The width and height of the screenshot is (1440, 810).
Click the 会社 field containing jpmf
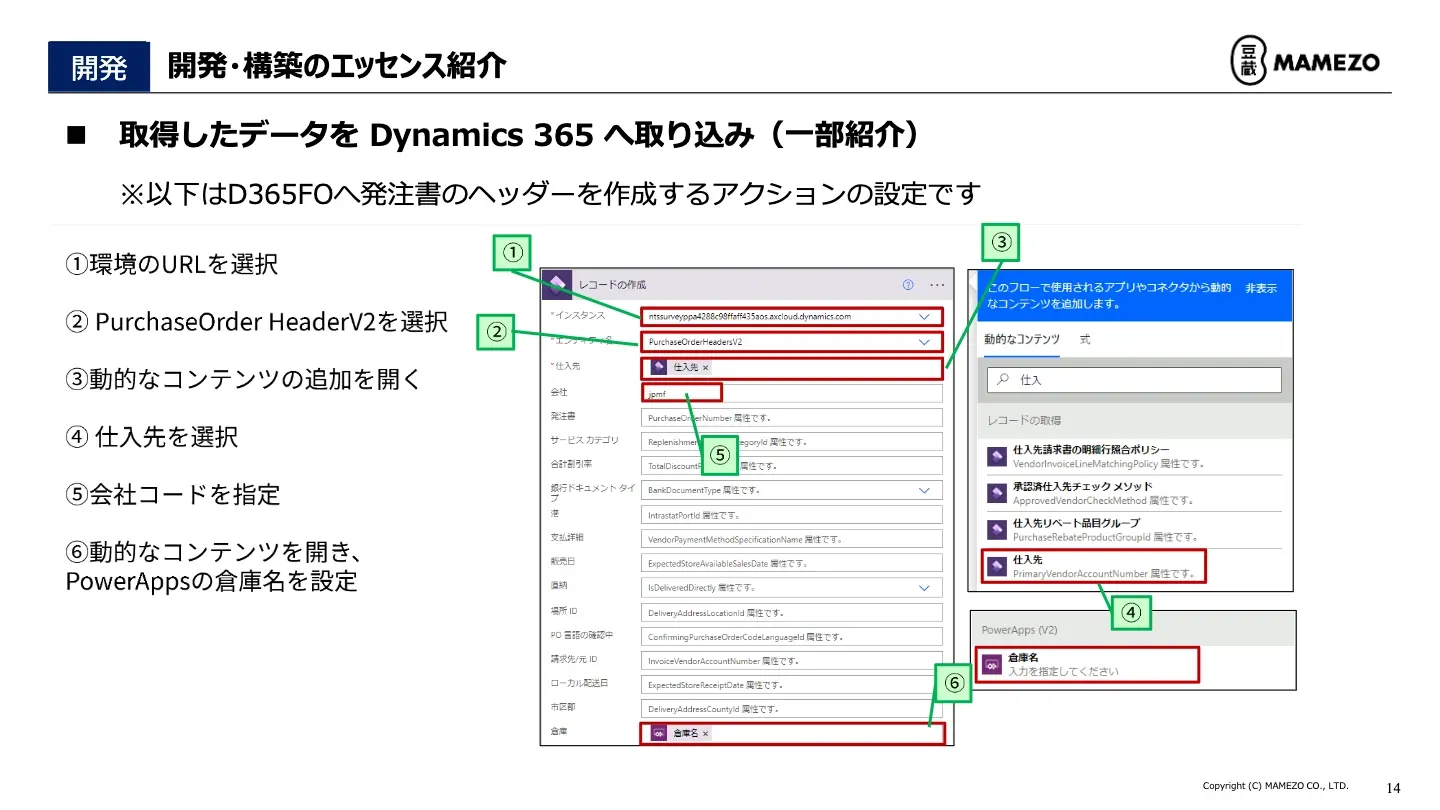click(x=791, y=393)
